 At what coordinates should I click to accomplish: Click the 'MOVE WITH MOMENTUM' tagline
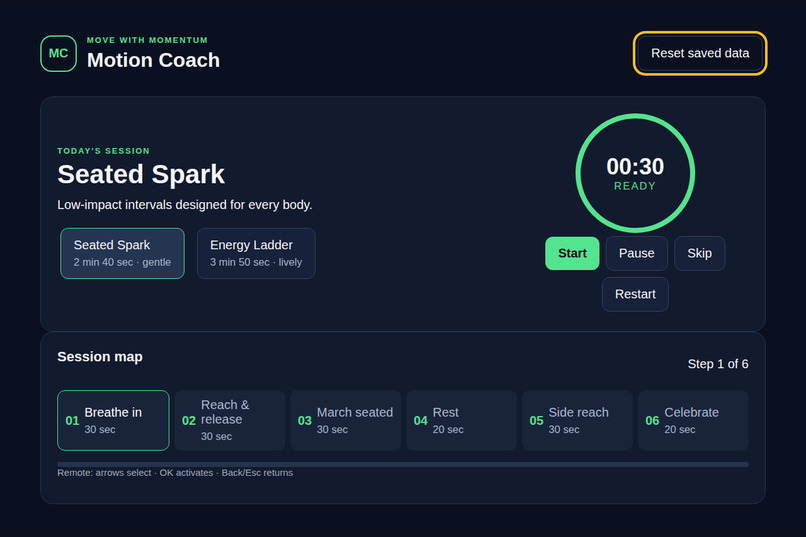pyautogui.click(x=148, y=40)
